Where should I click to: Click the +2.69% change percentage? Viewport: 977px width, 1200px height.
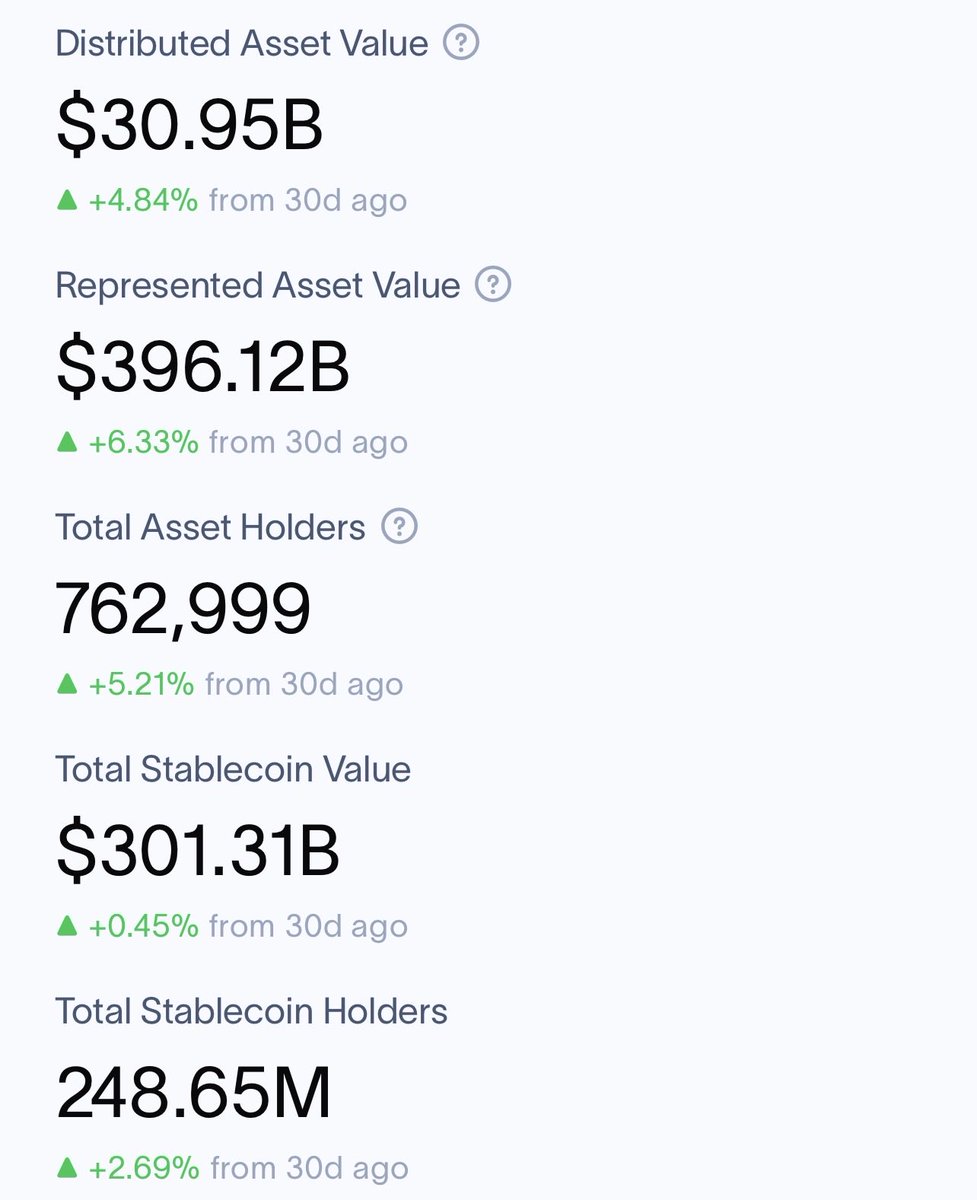point(144,1167)
